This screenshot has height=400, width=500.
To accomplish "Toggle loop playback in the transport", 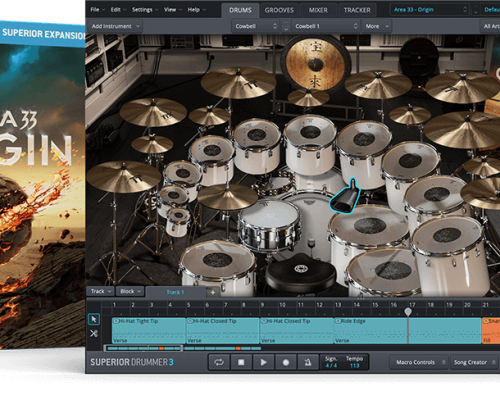I will click(x=219, y=362).
